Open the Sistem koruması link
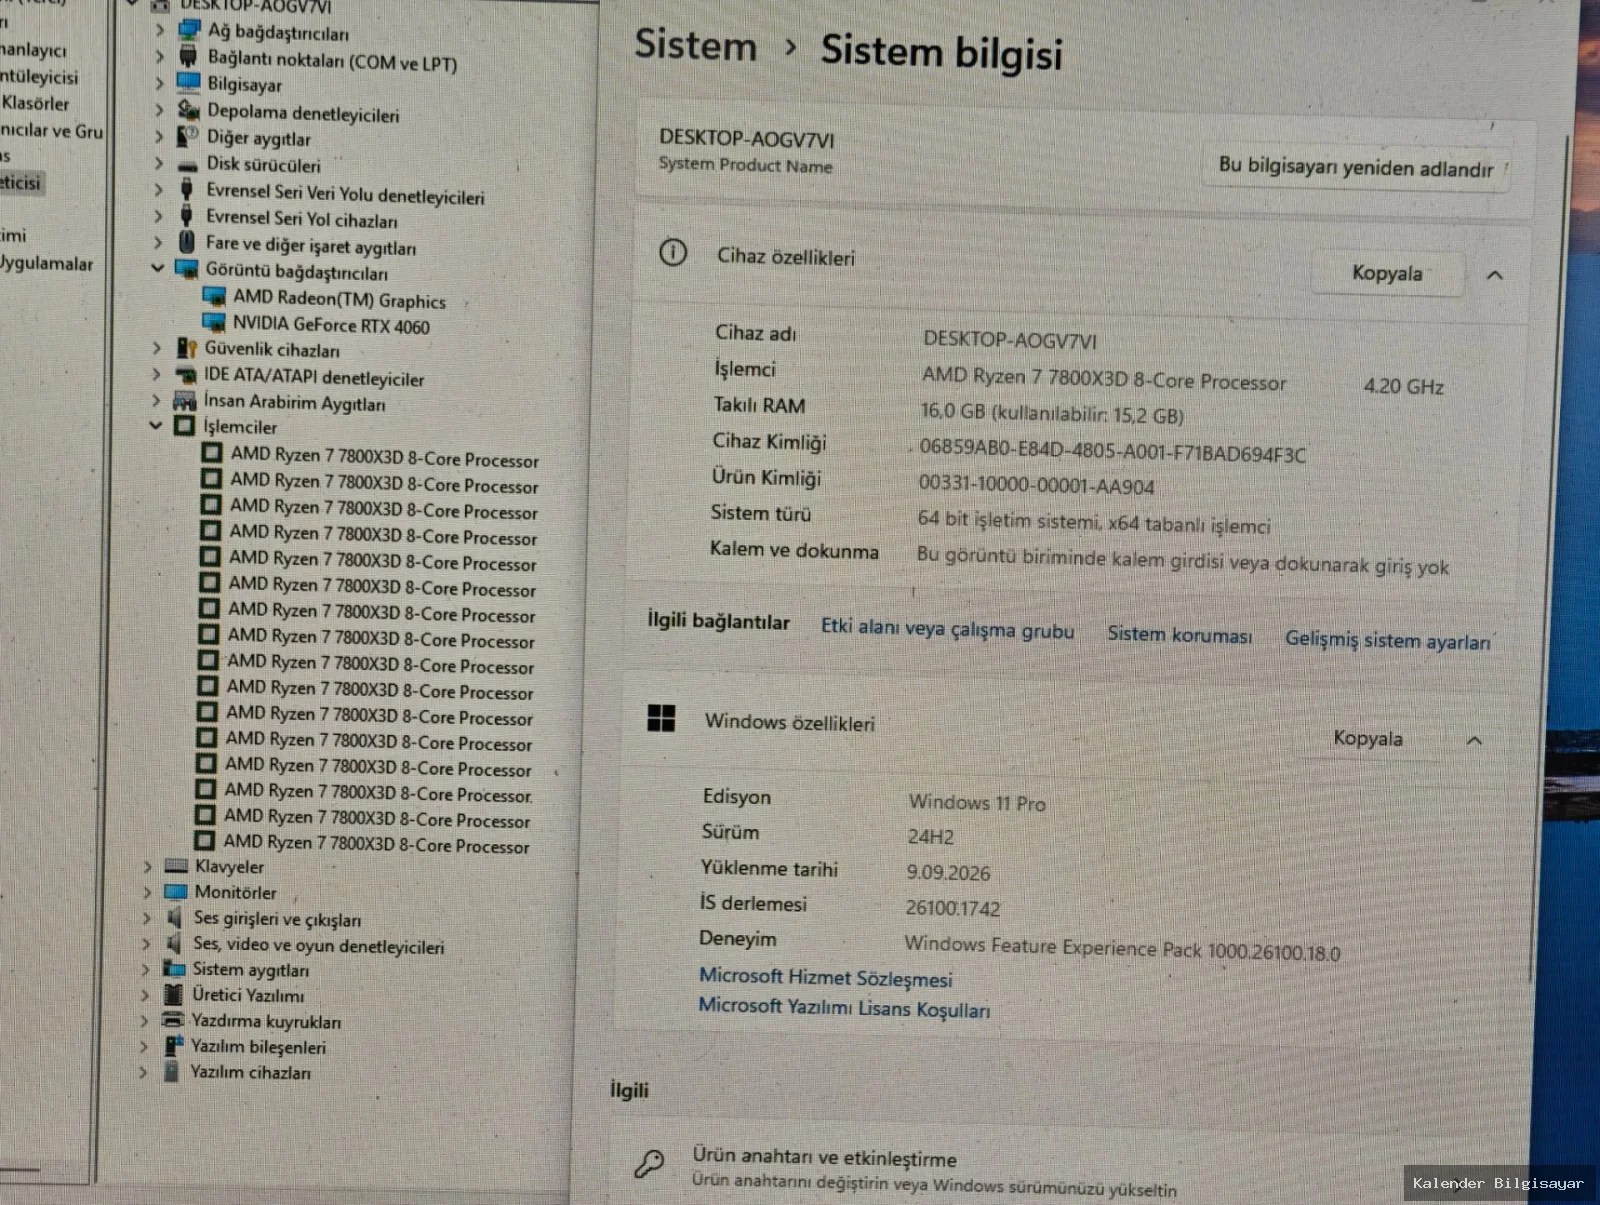Screen dimensions: 1600x1205 point(1180,634)
